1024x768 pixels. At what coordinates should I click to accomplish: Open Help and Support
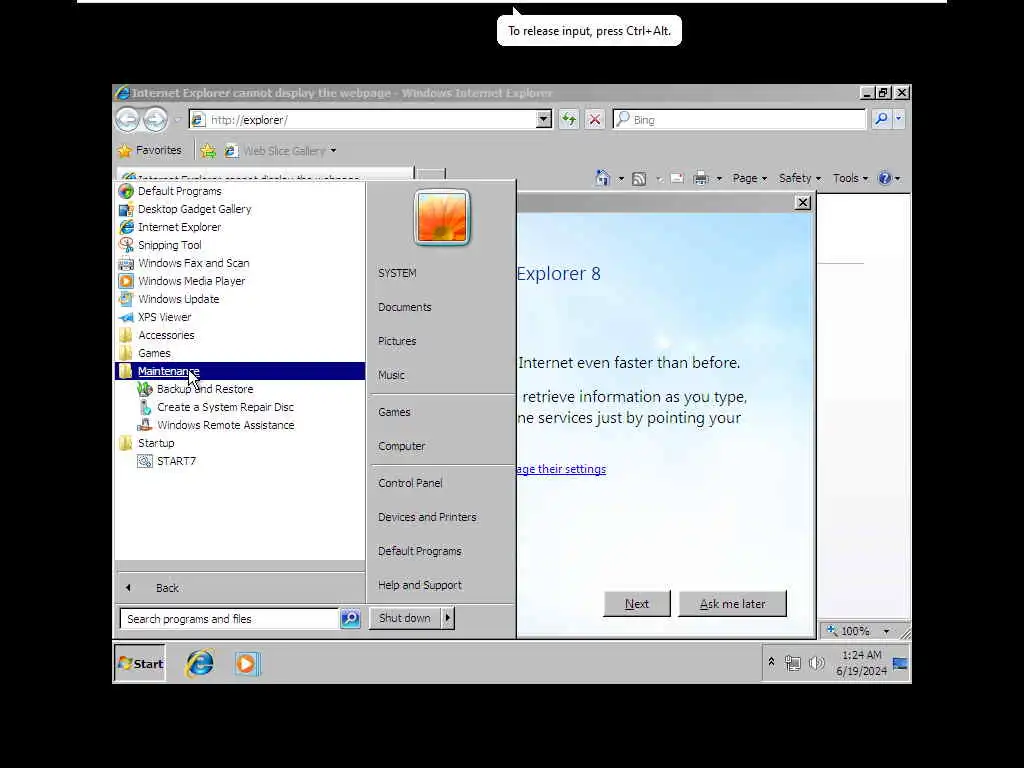419,584
